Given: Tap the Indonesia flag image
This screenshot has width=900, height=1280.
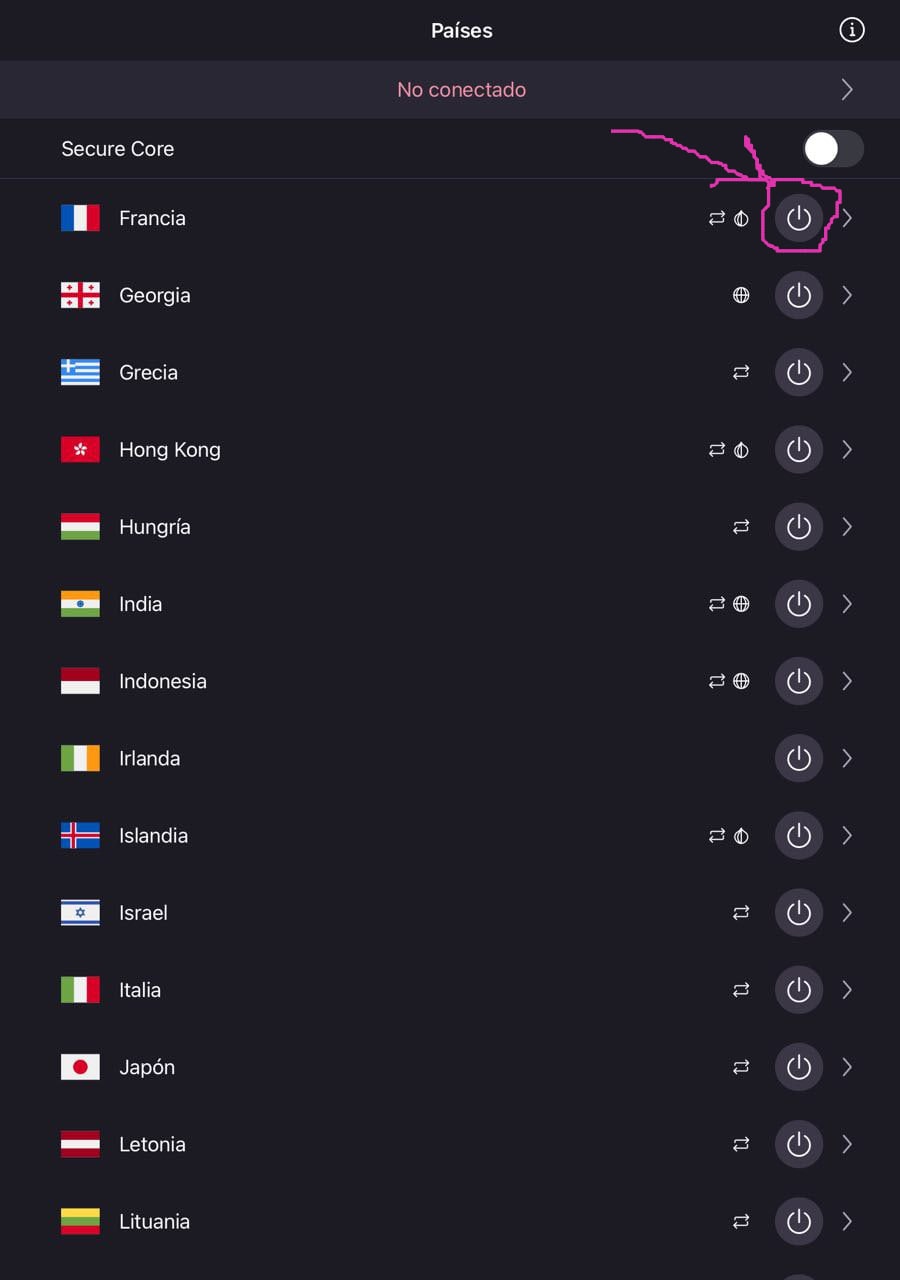Looking at the screenshot, I should (80, 681).
